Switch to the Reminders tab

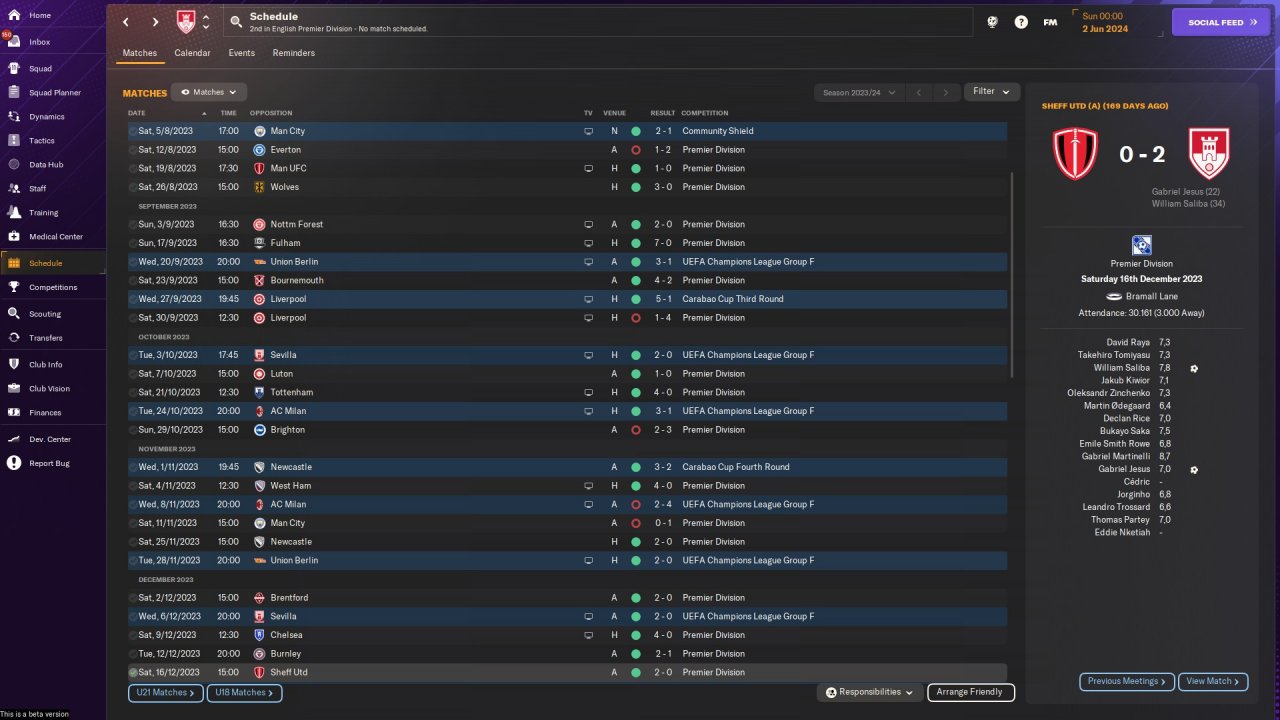click(x=293, y=53)
